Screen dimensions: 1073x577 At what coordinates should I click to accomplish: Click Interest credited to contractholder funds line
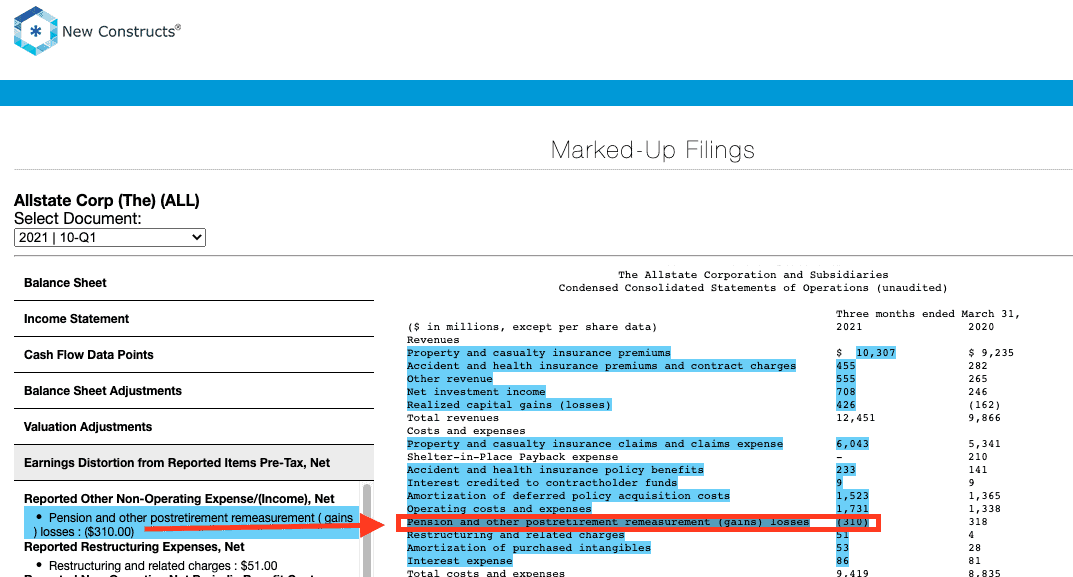coord(542,483)
